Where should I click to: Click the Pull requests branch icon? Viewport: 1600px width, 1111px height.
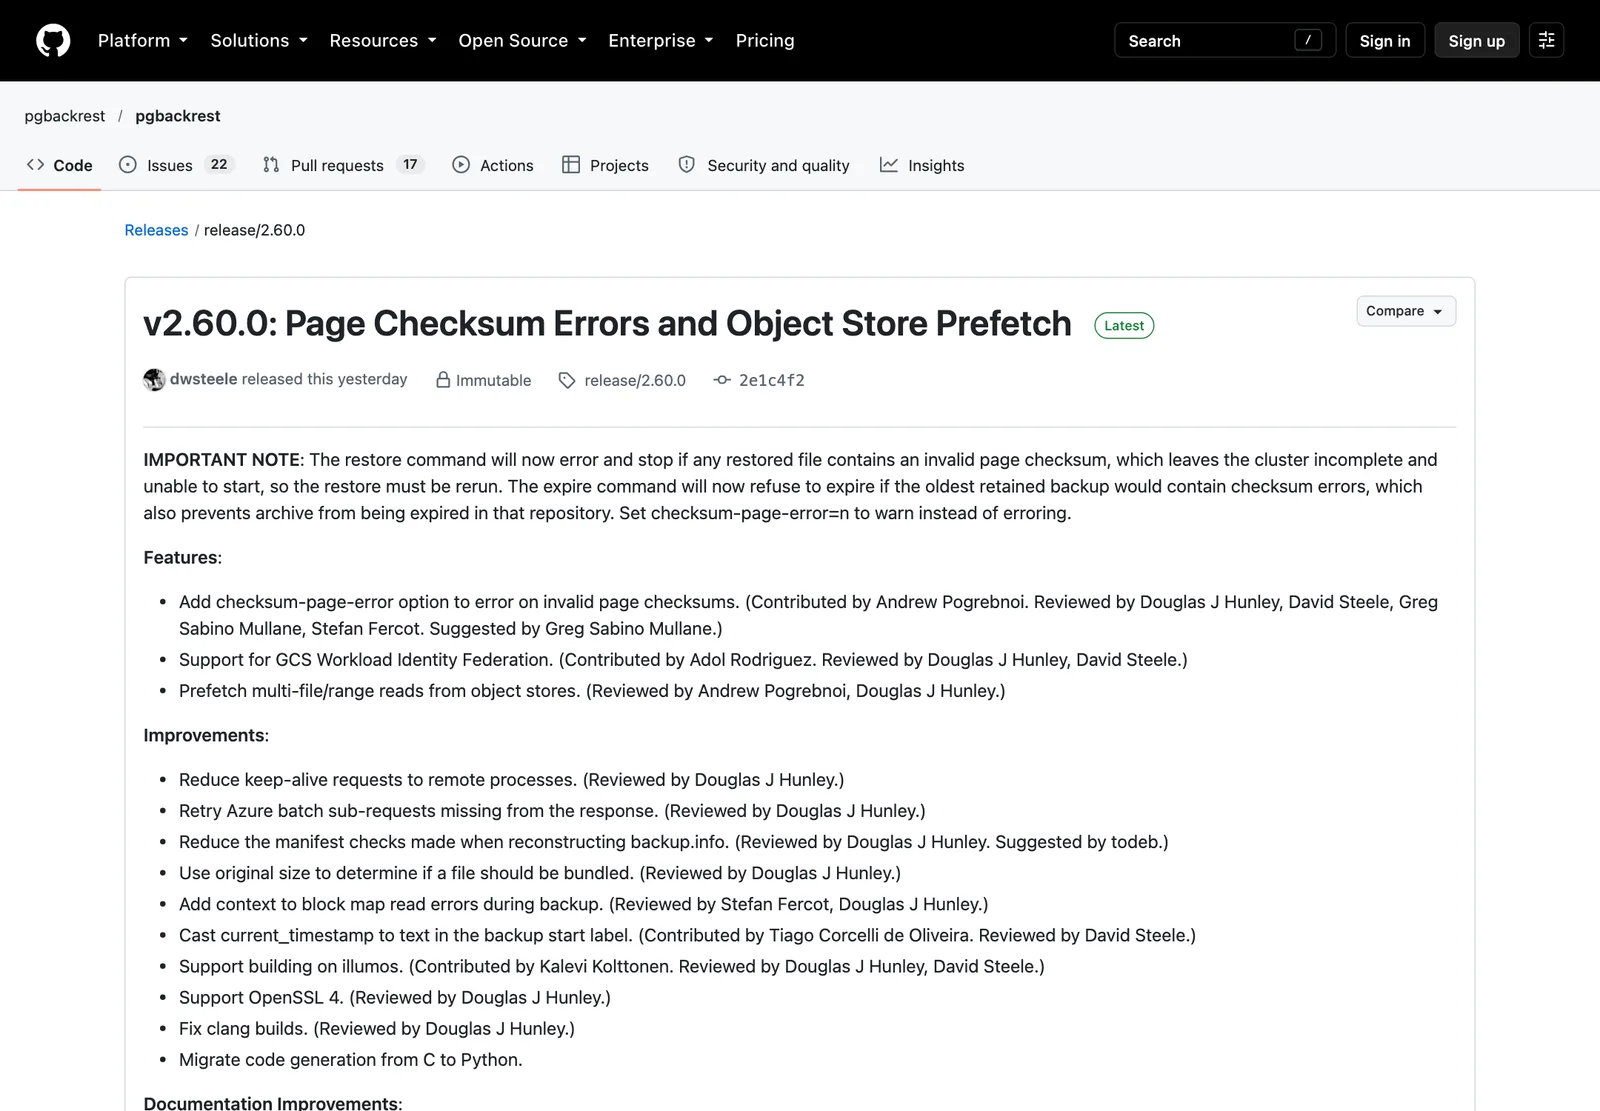tap(271, 165)
